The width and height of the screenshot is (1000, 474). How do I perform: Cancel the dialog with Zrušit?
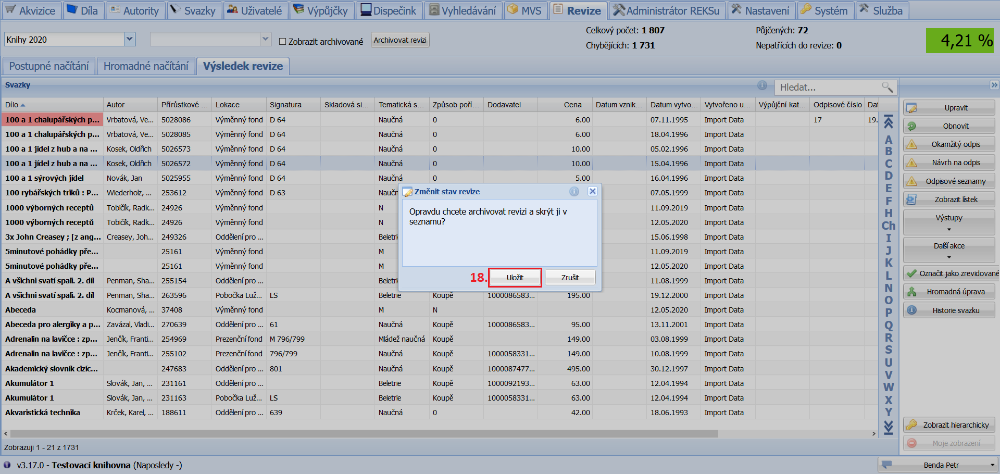click(570, 277)
